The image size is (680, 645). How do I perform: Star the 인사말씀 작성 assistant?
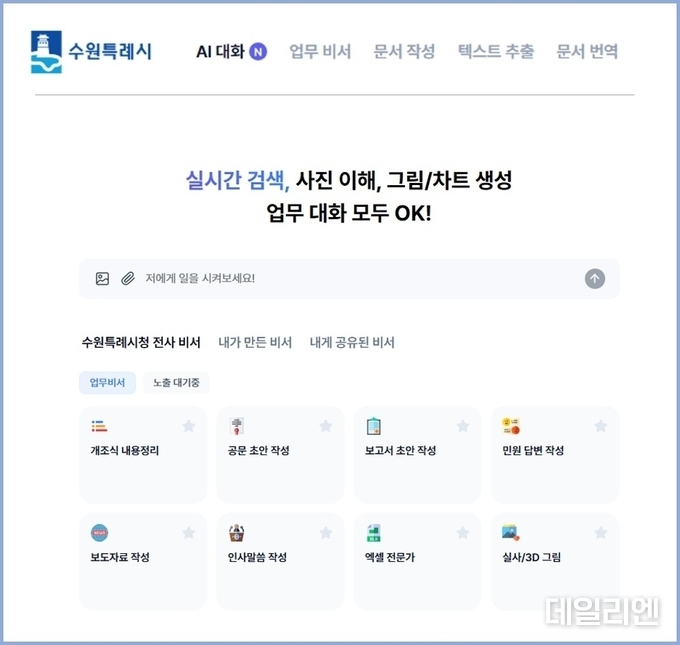click(x=326, y=533)
